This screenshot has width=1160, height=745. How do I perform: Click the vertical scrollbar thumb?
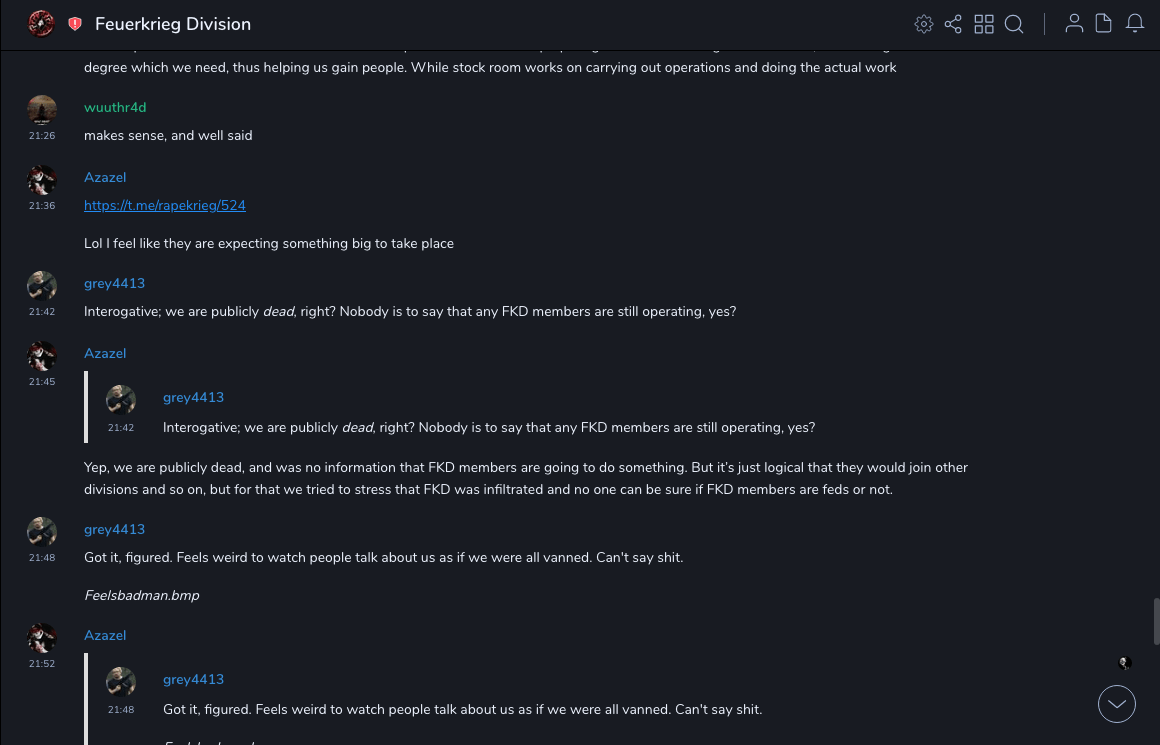[x=1156, y=621]
